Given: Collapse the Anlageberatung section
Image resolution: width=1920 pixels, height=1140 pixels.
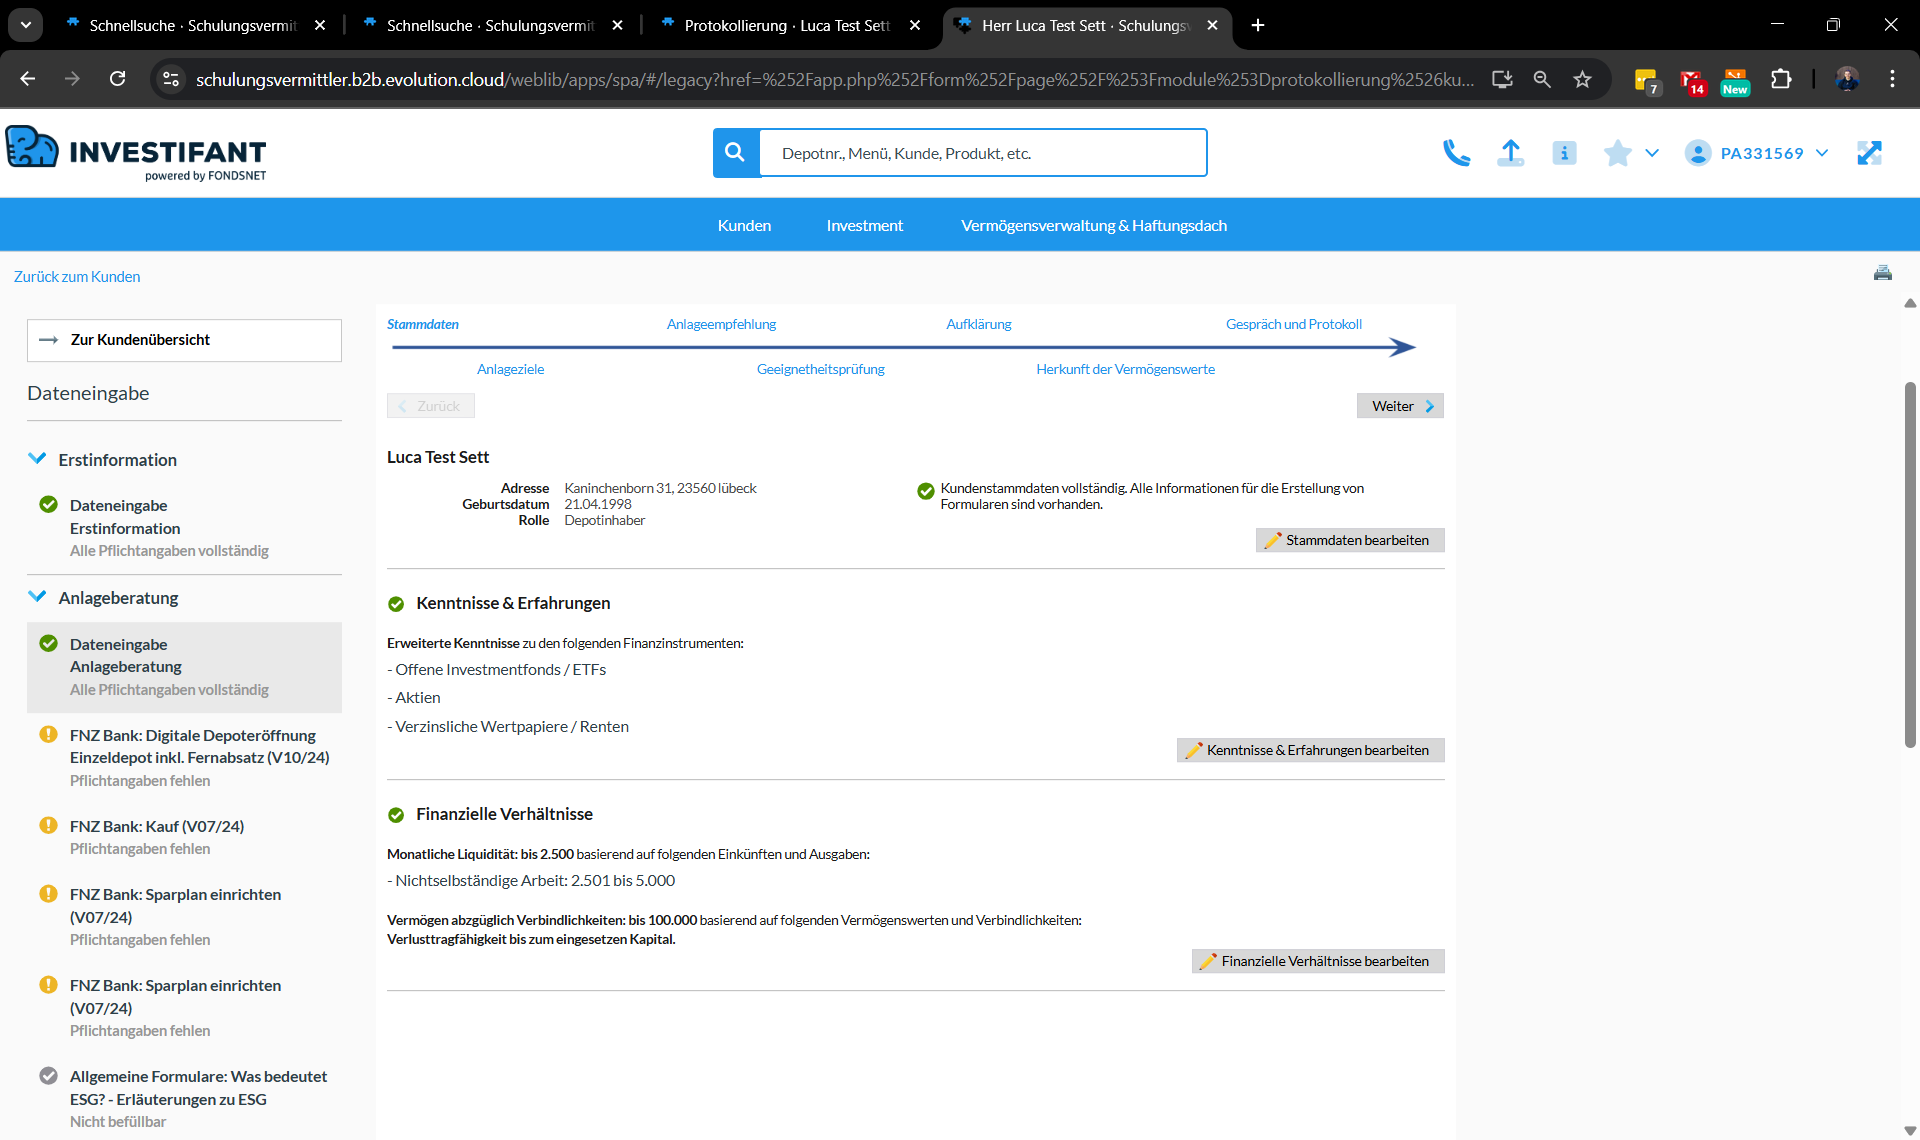Looking at the screenshot, I should coord(38,597).
